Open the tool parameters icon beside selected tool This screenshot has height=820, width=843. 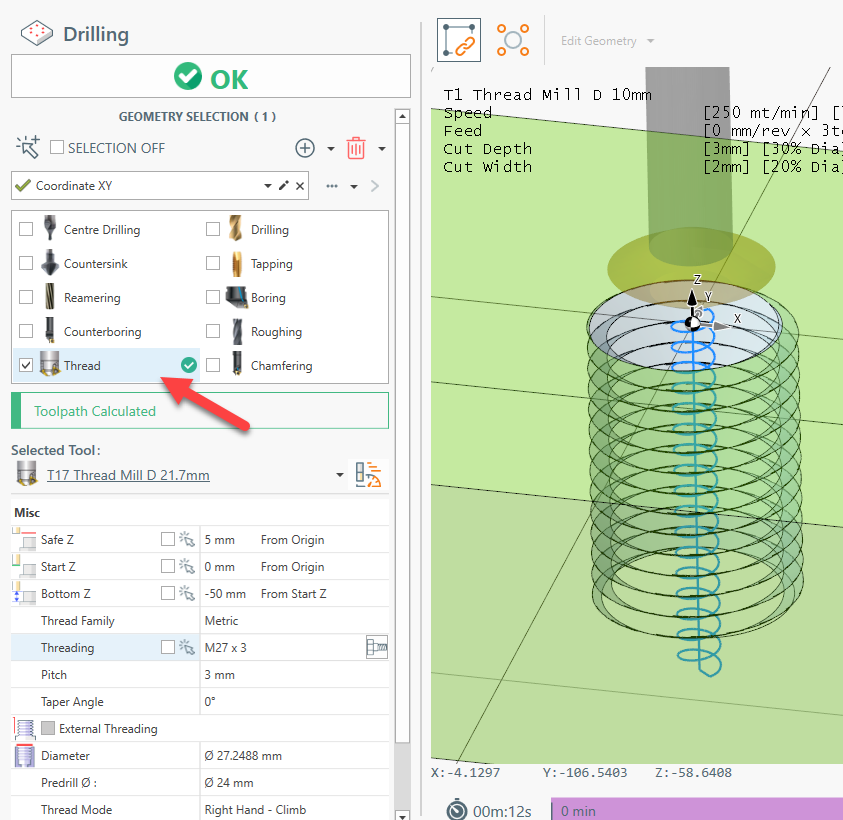(370, 475)
